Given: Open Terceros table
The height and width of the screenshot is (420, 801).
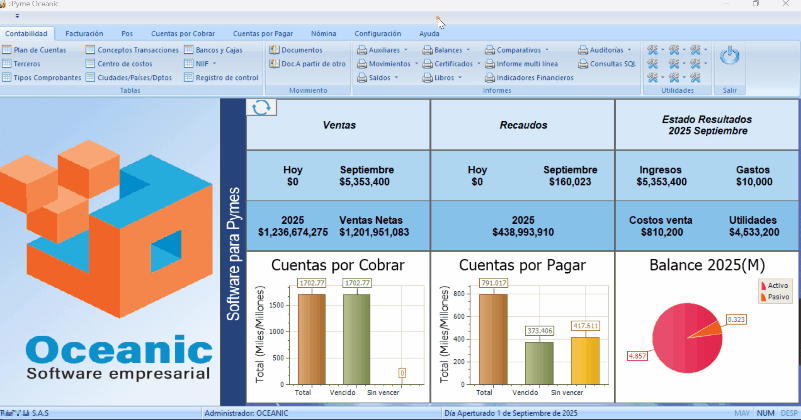Looking at the screenshot, I should [x=27, y=63].
